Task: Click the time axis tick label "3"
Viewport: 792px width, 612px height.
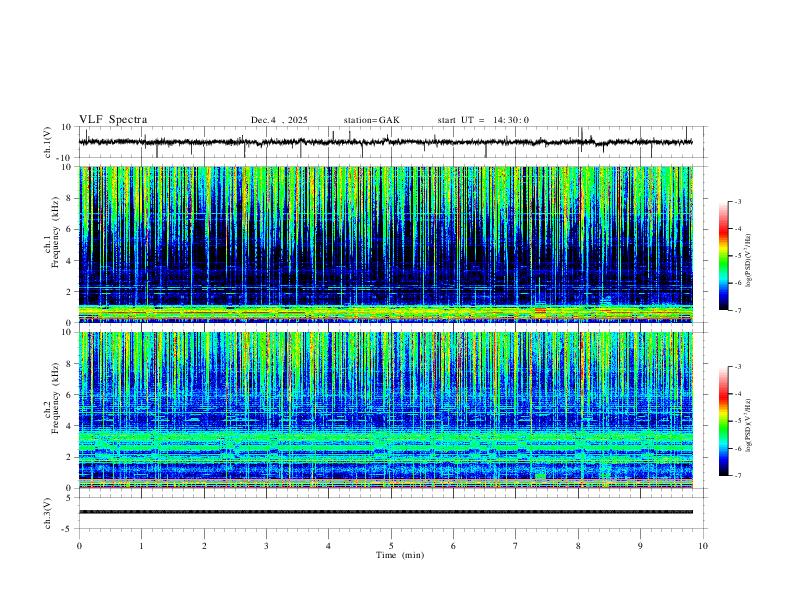Action: point(266,546)
